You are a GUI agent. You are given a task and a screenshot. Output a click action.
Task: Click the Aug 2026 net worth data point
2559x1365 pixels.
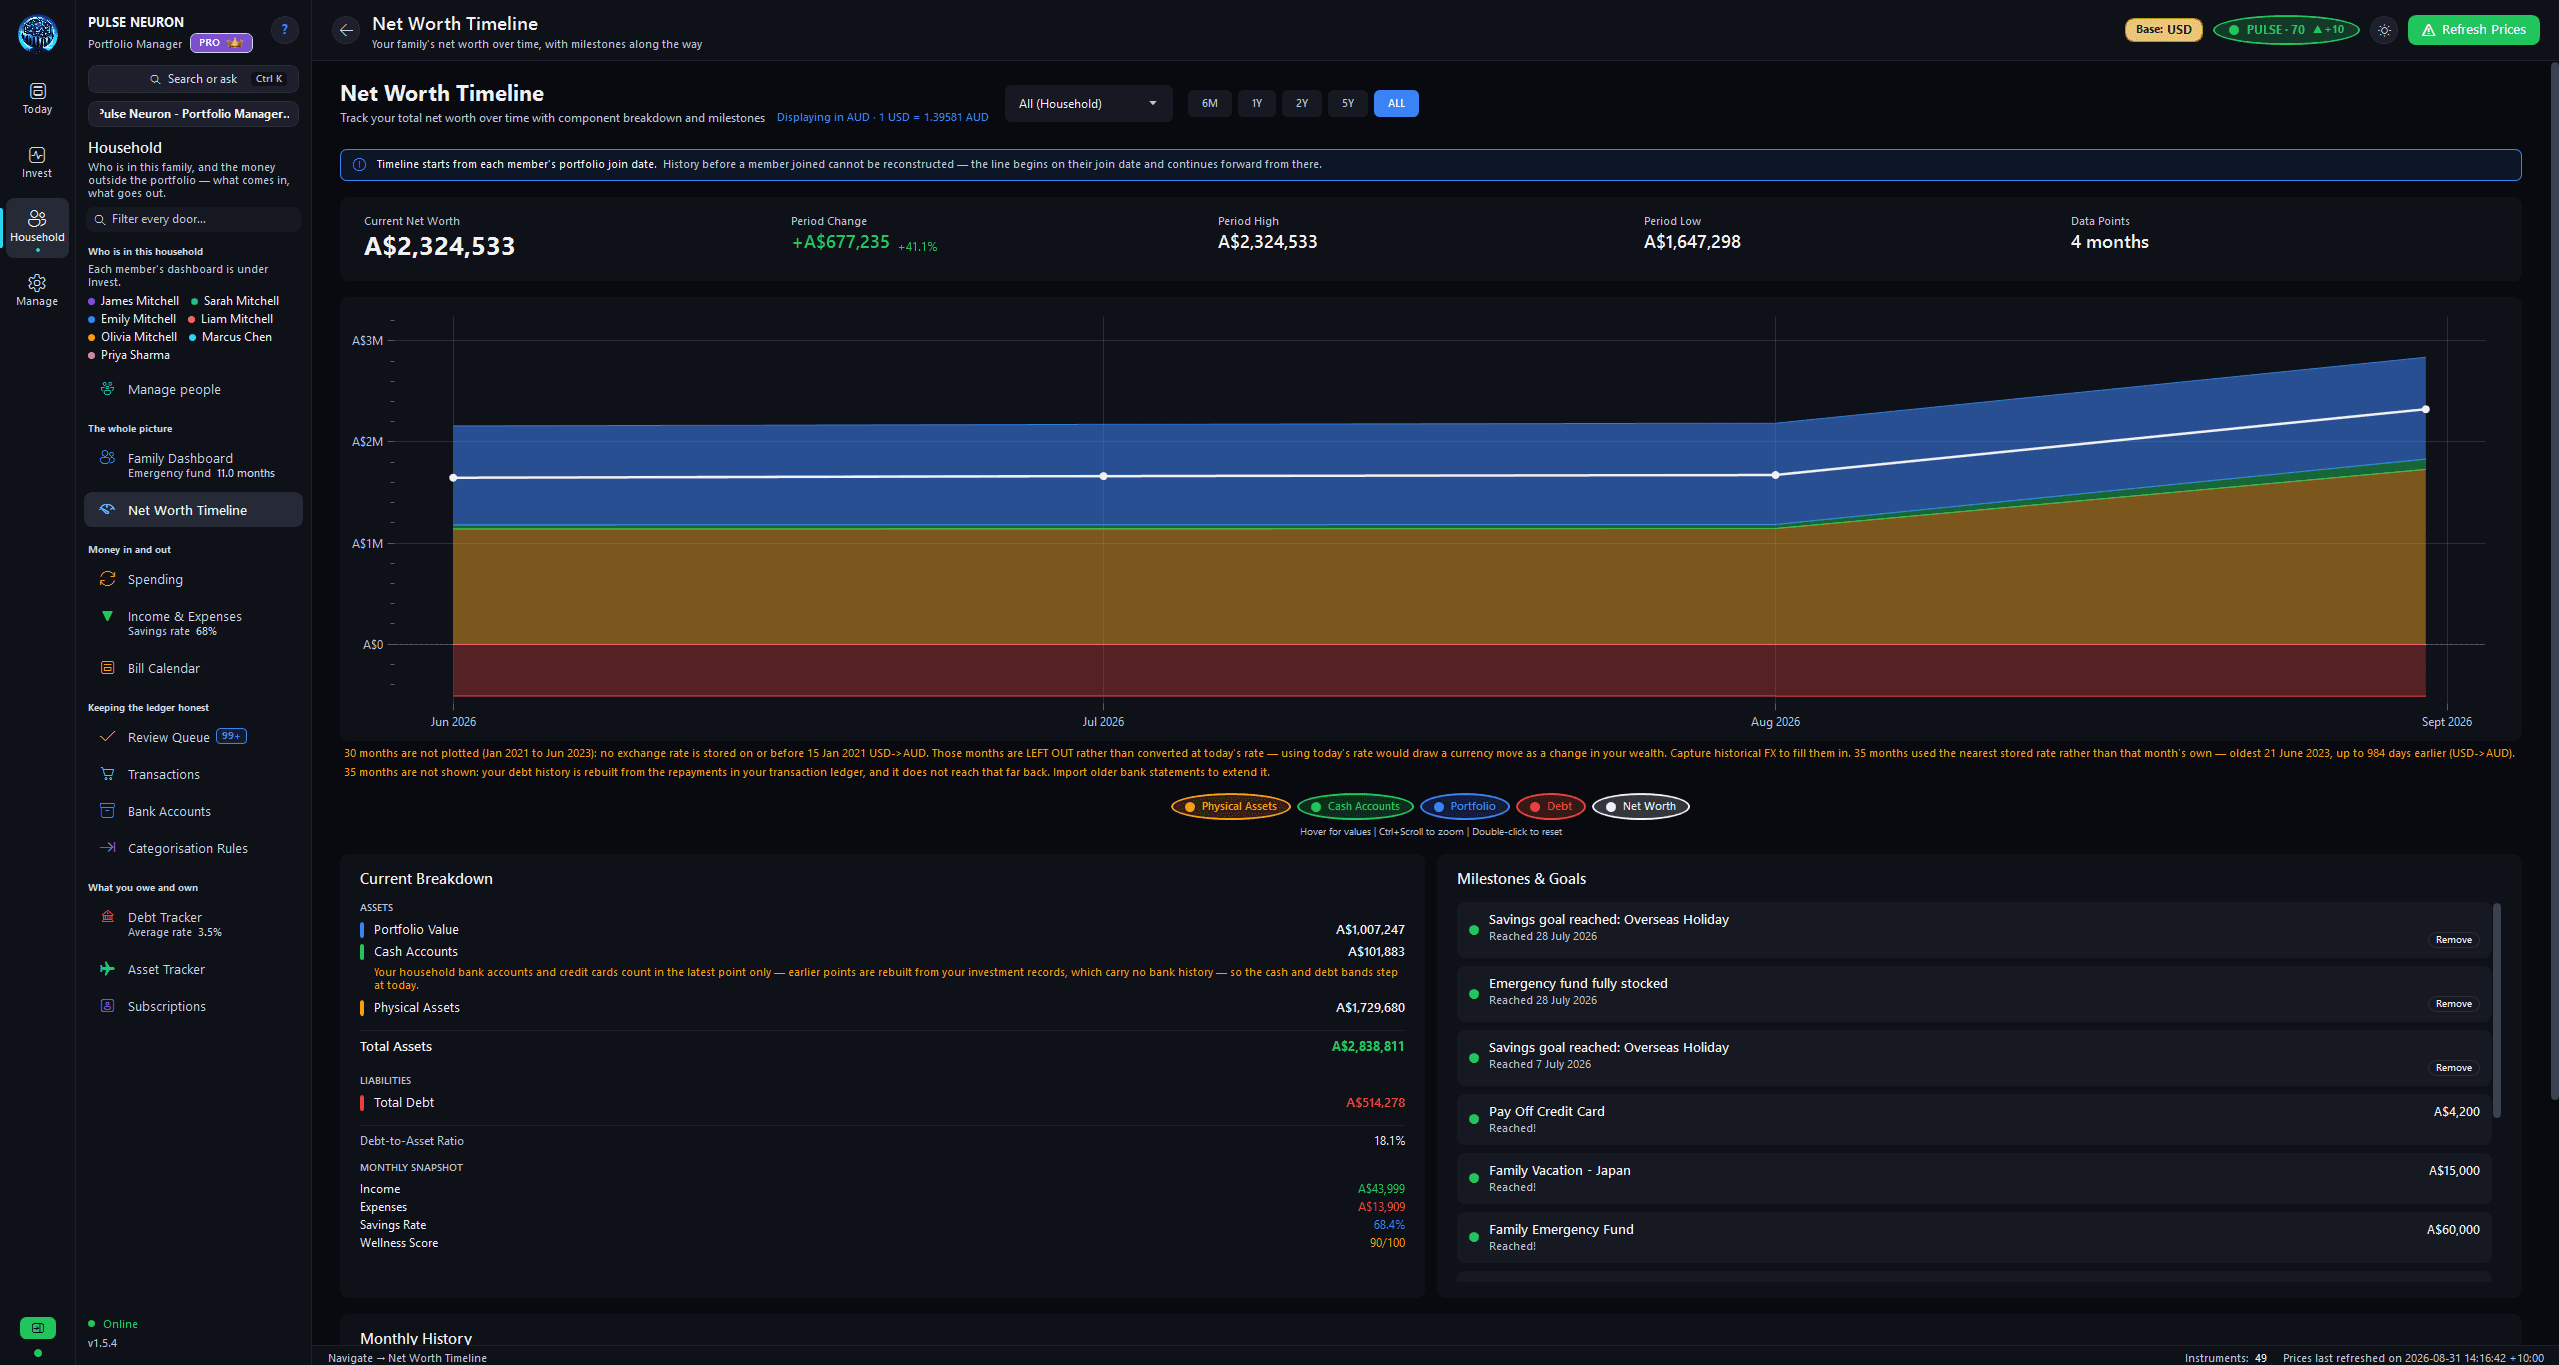pos(1775,475)
